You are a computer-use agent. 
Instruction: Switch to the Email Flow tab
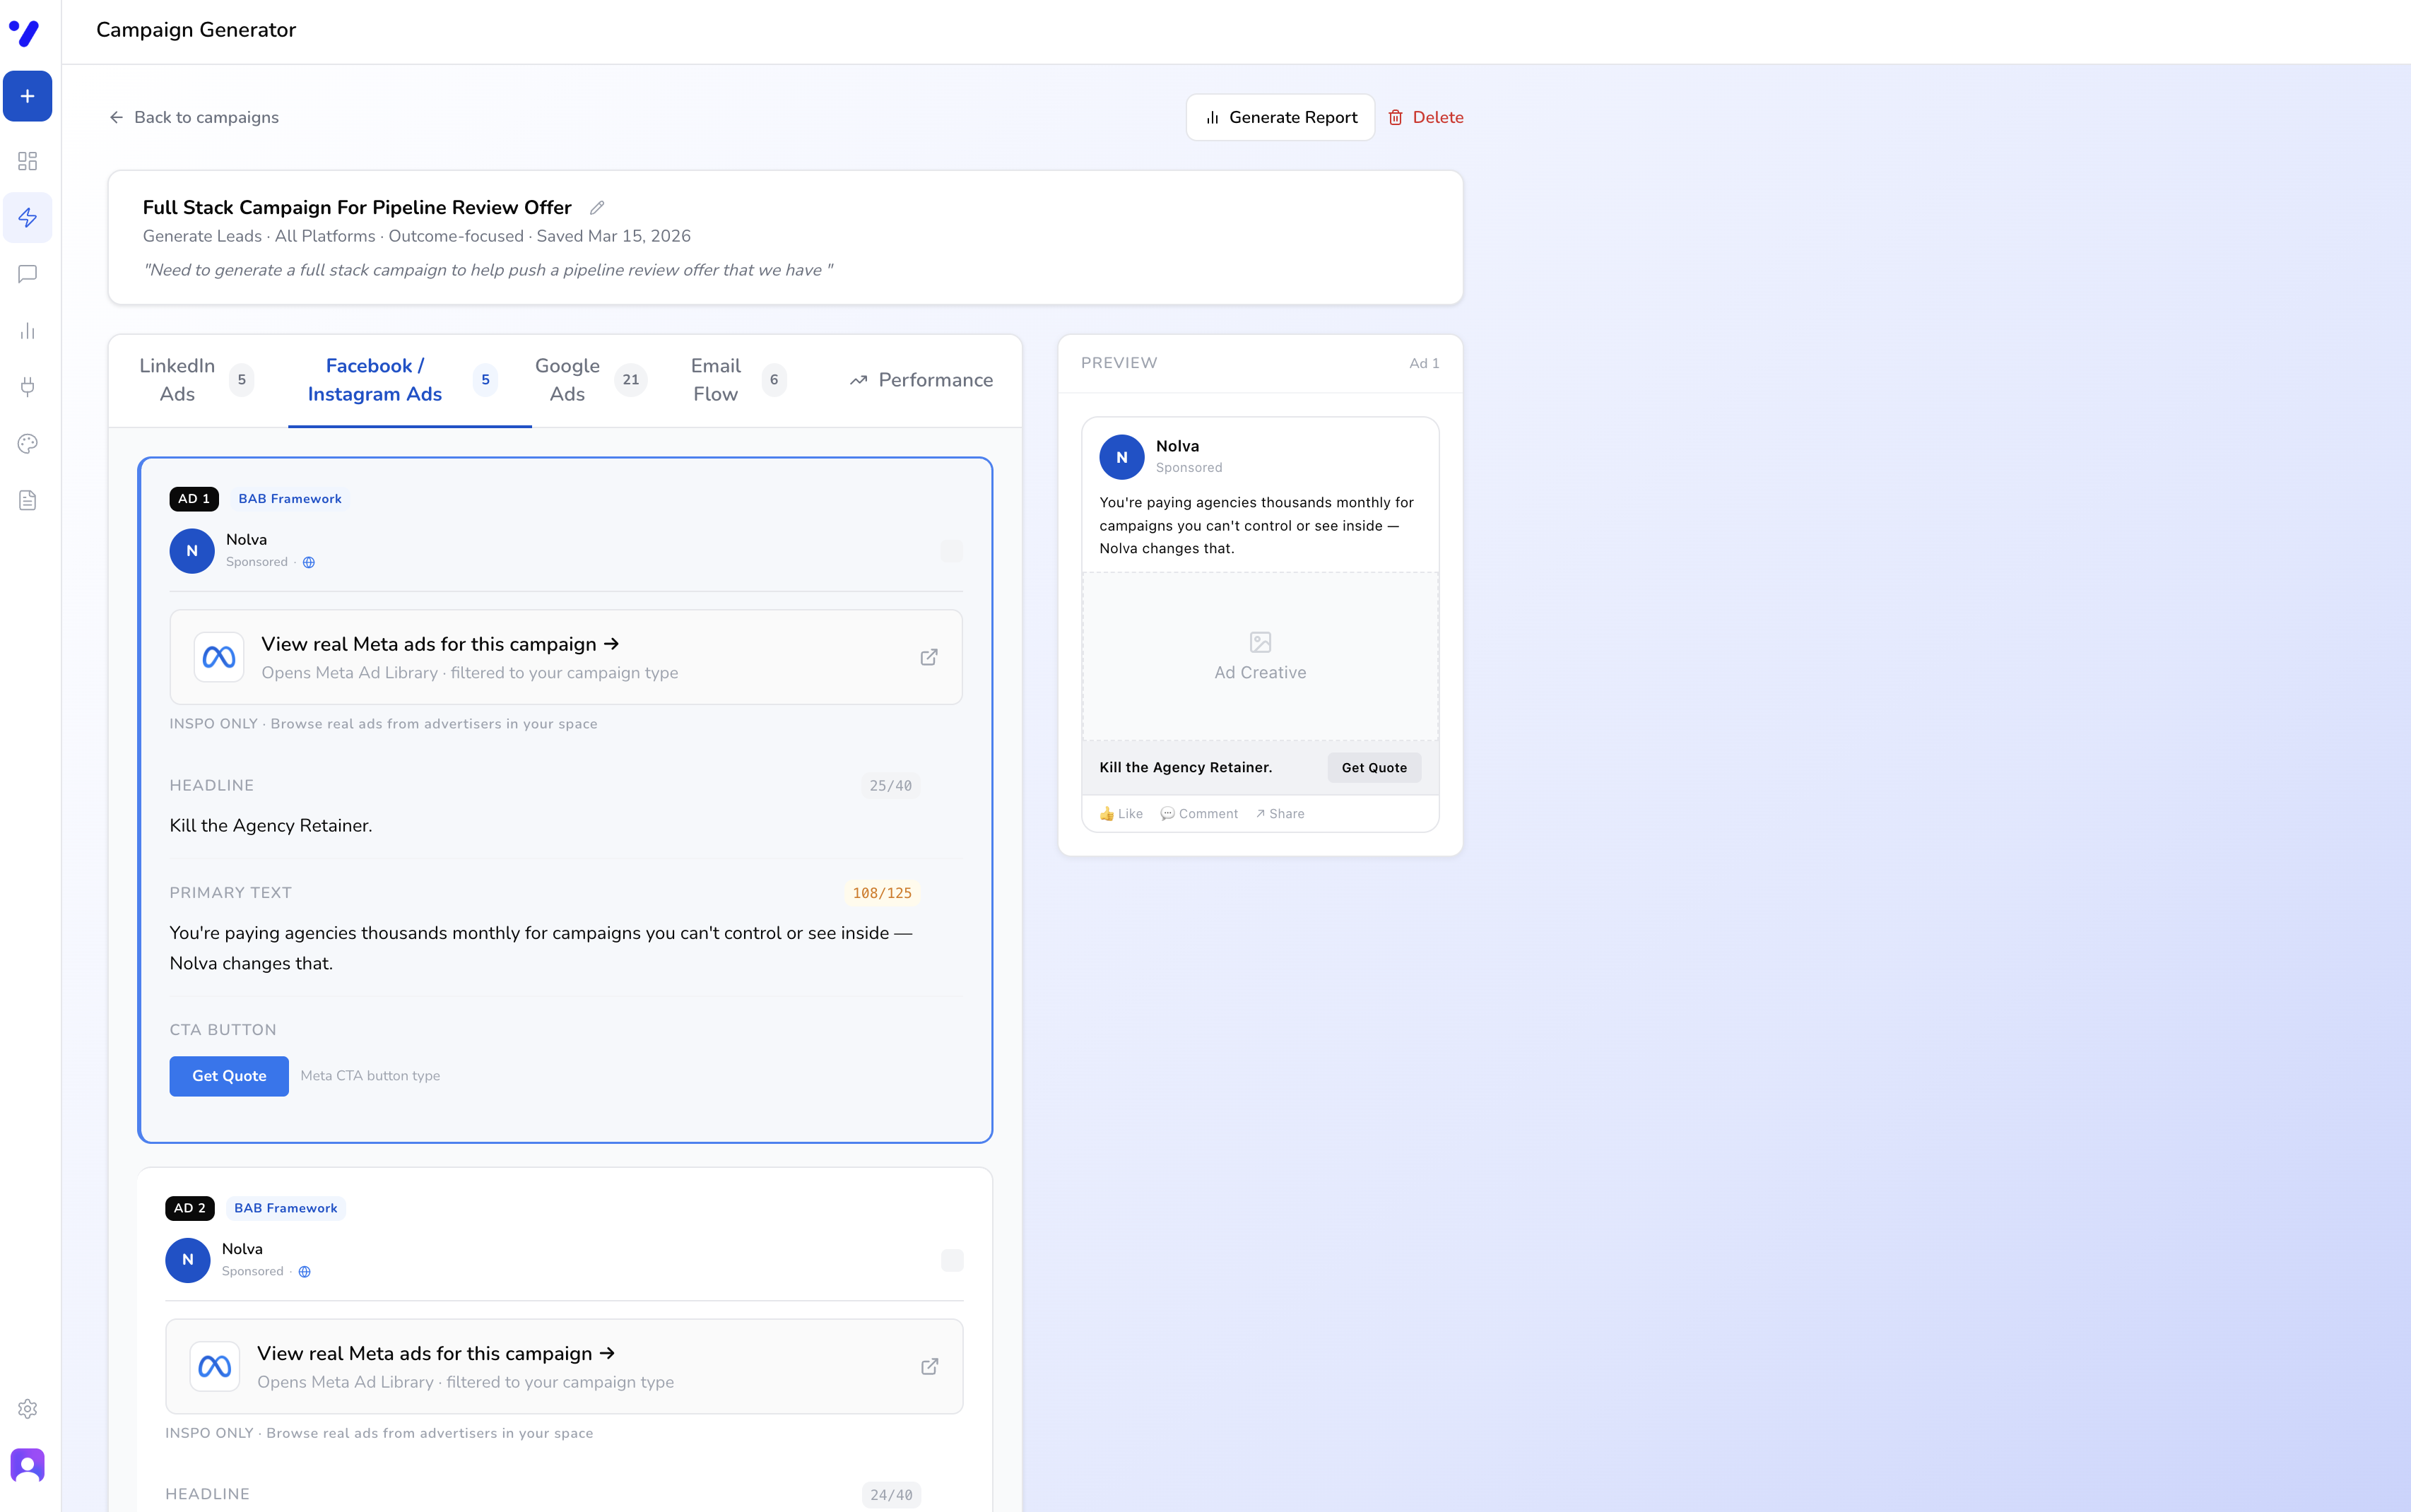pos(715,380)
